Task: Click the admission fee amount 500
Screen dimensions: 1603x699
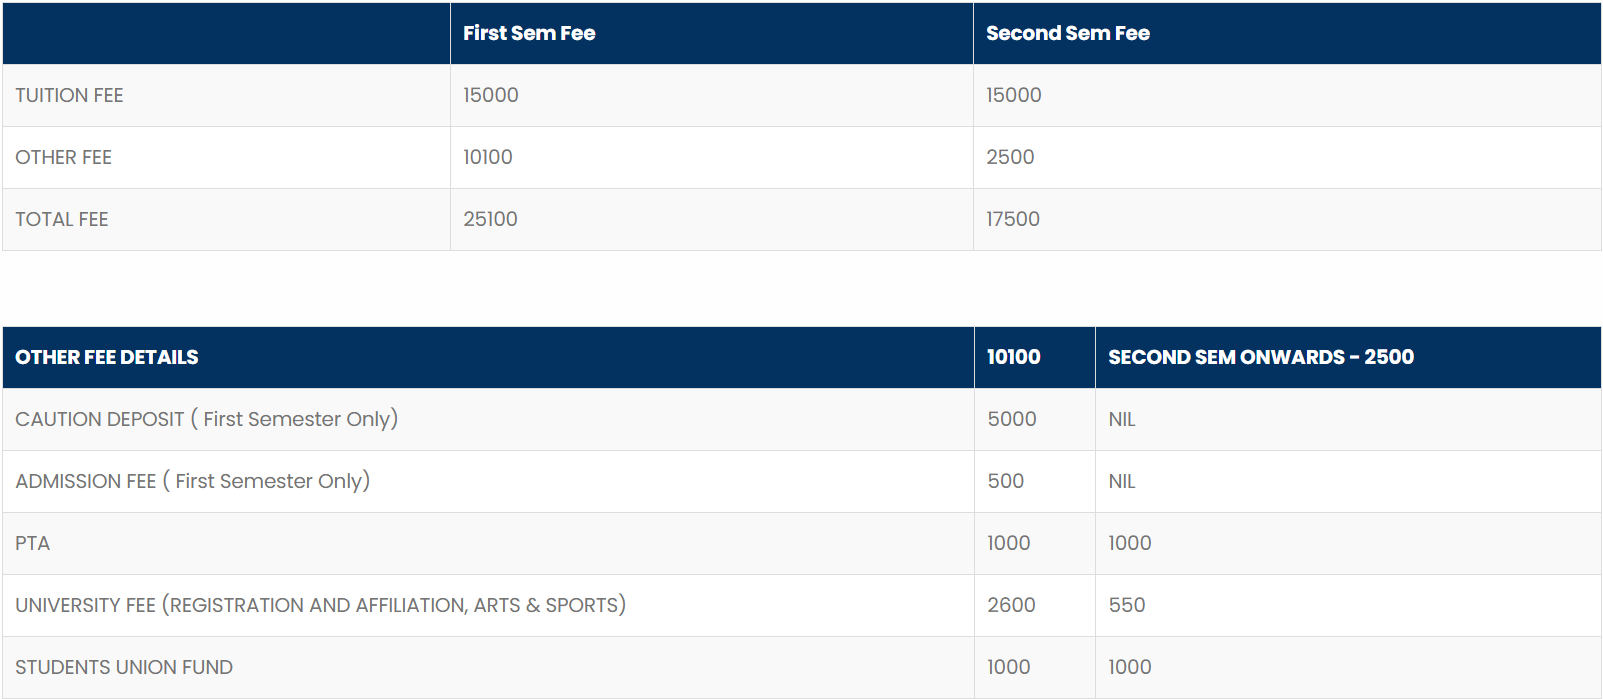Action: [x=1005, y=481]
